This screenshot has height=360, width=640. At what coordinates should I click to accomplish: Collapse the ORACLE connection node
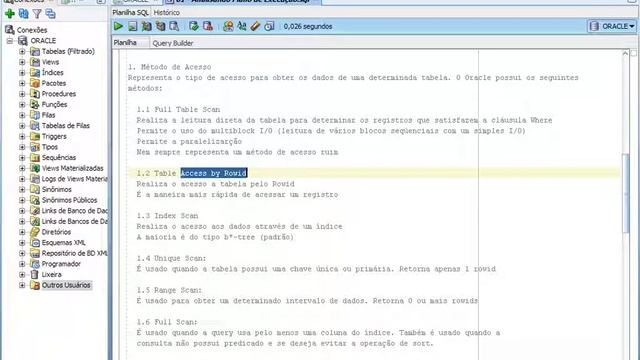pyautogui.click(x=9, y=40)
